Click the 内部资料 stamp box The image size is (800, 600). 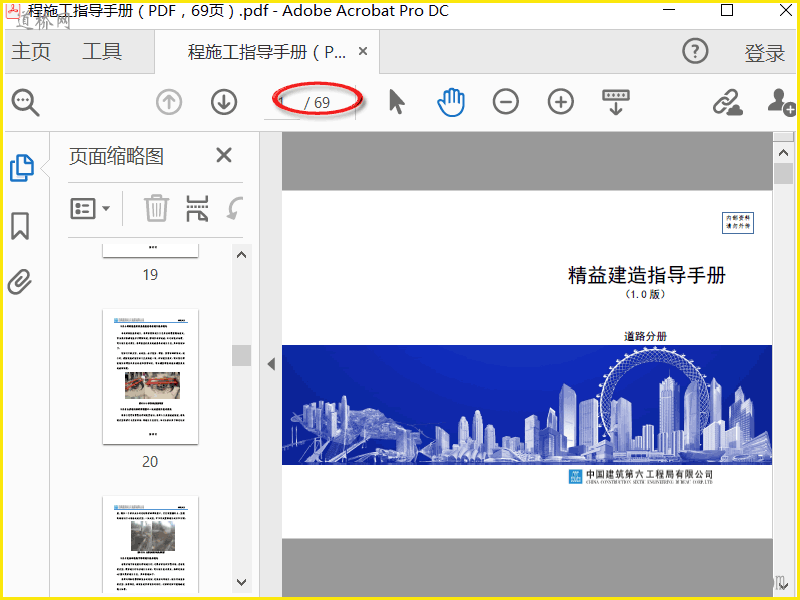(738, 222)
